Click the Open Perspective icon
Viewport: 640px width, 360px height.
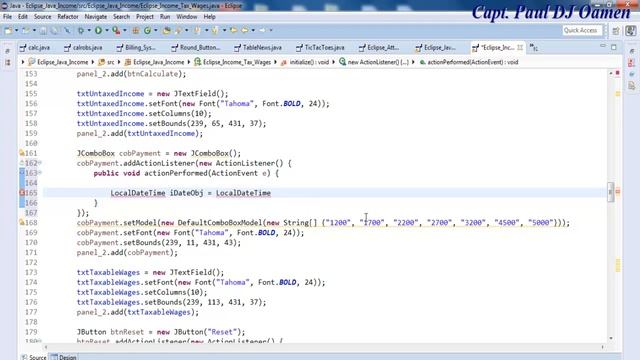(x=616, y=31)
